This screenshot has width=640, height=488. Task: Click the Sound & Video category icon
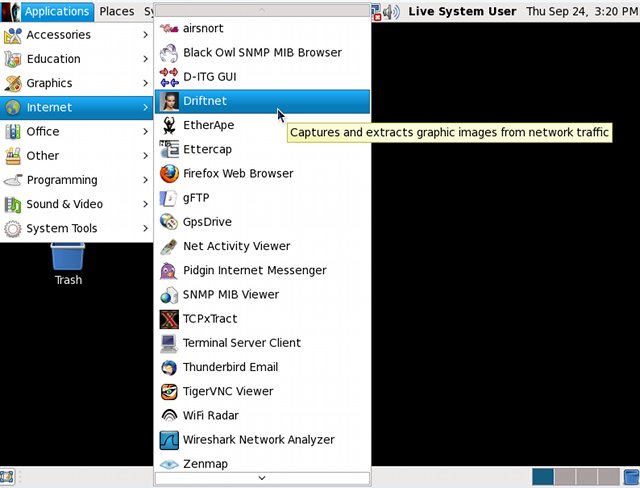pos(13,204)
